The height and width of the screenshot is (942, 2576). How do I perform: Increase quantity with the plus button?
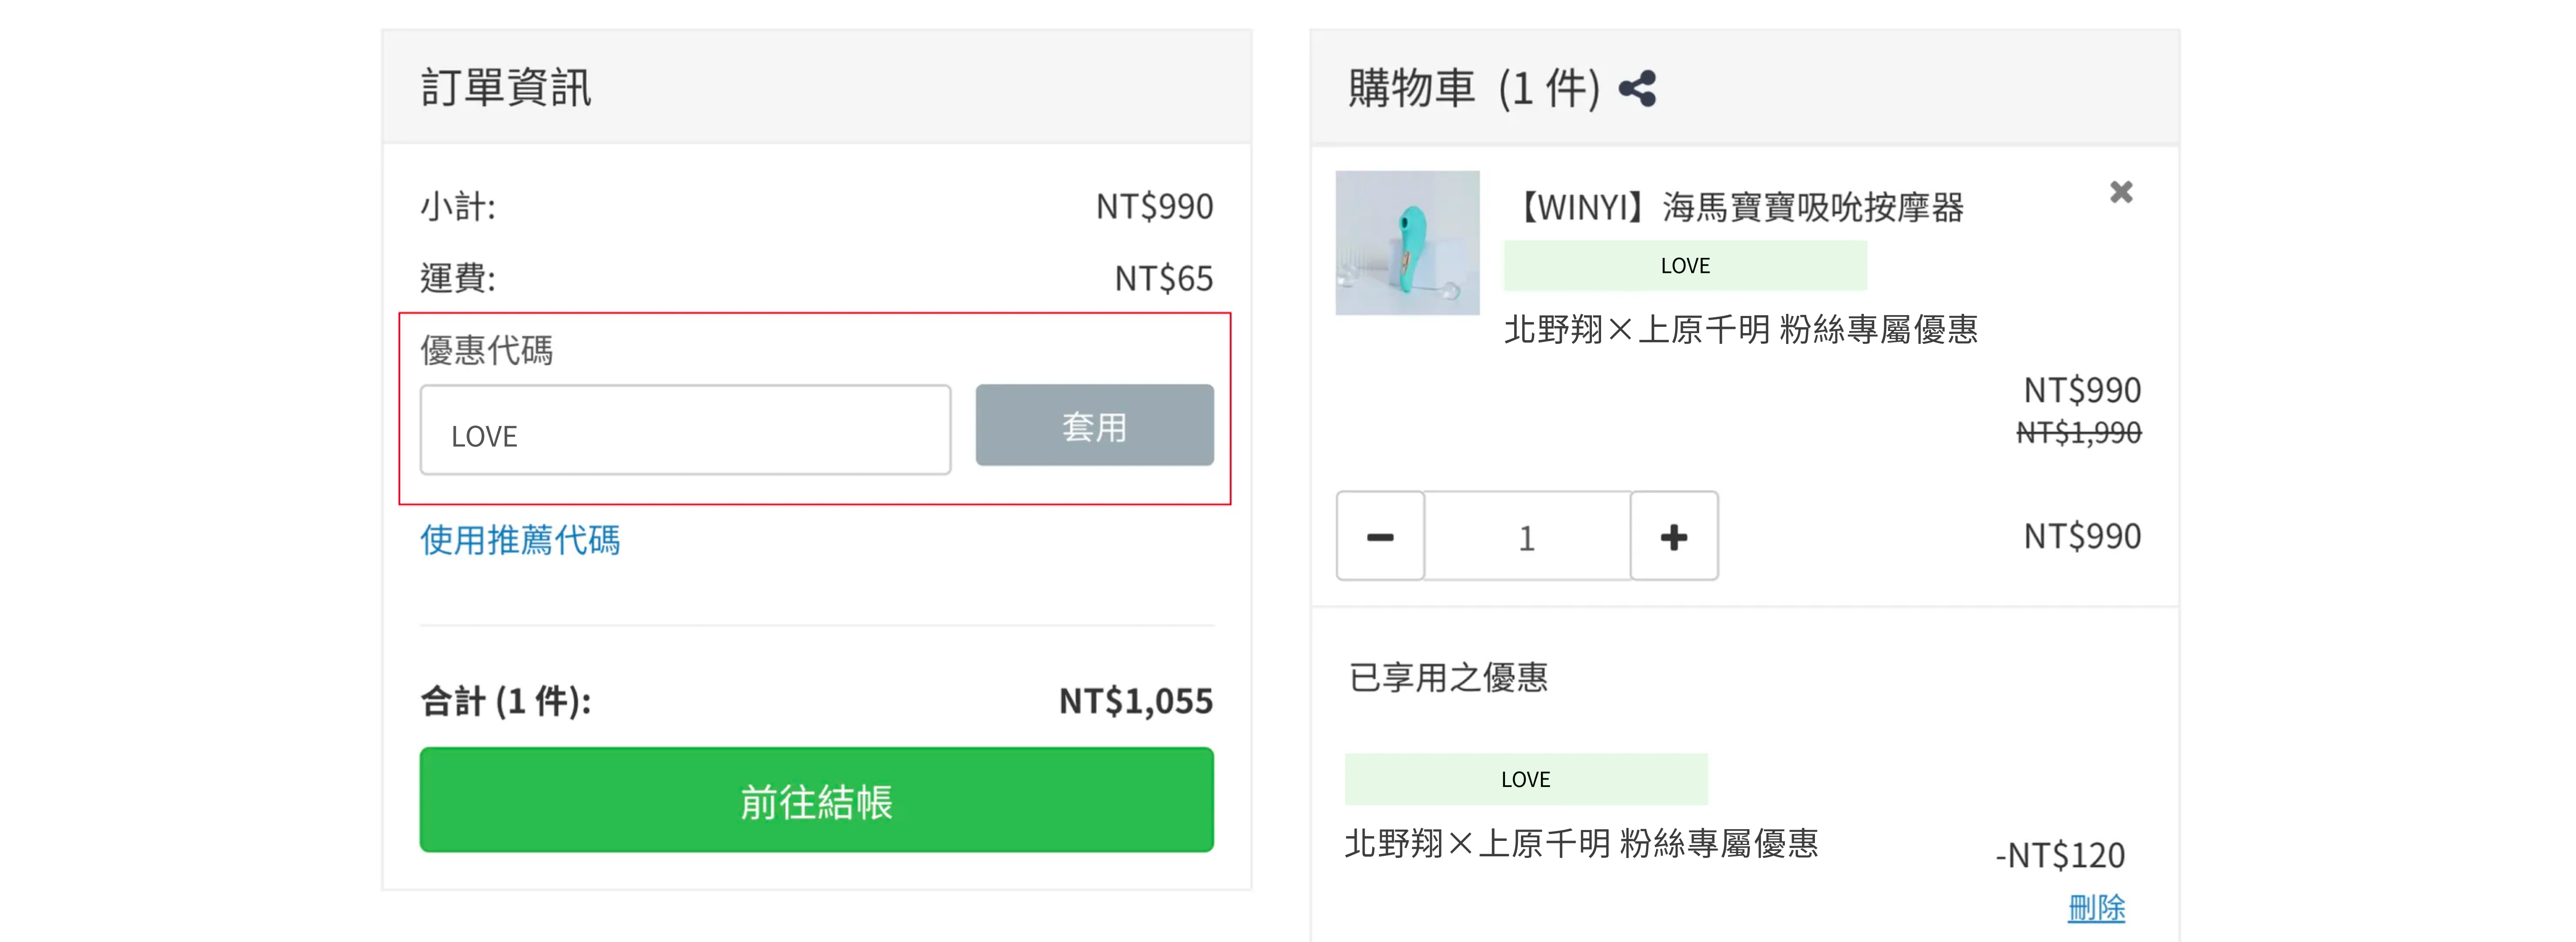(1673, 537)
